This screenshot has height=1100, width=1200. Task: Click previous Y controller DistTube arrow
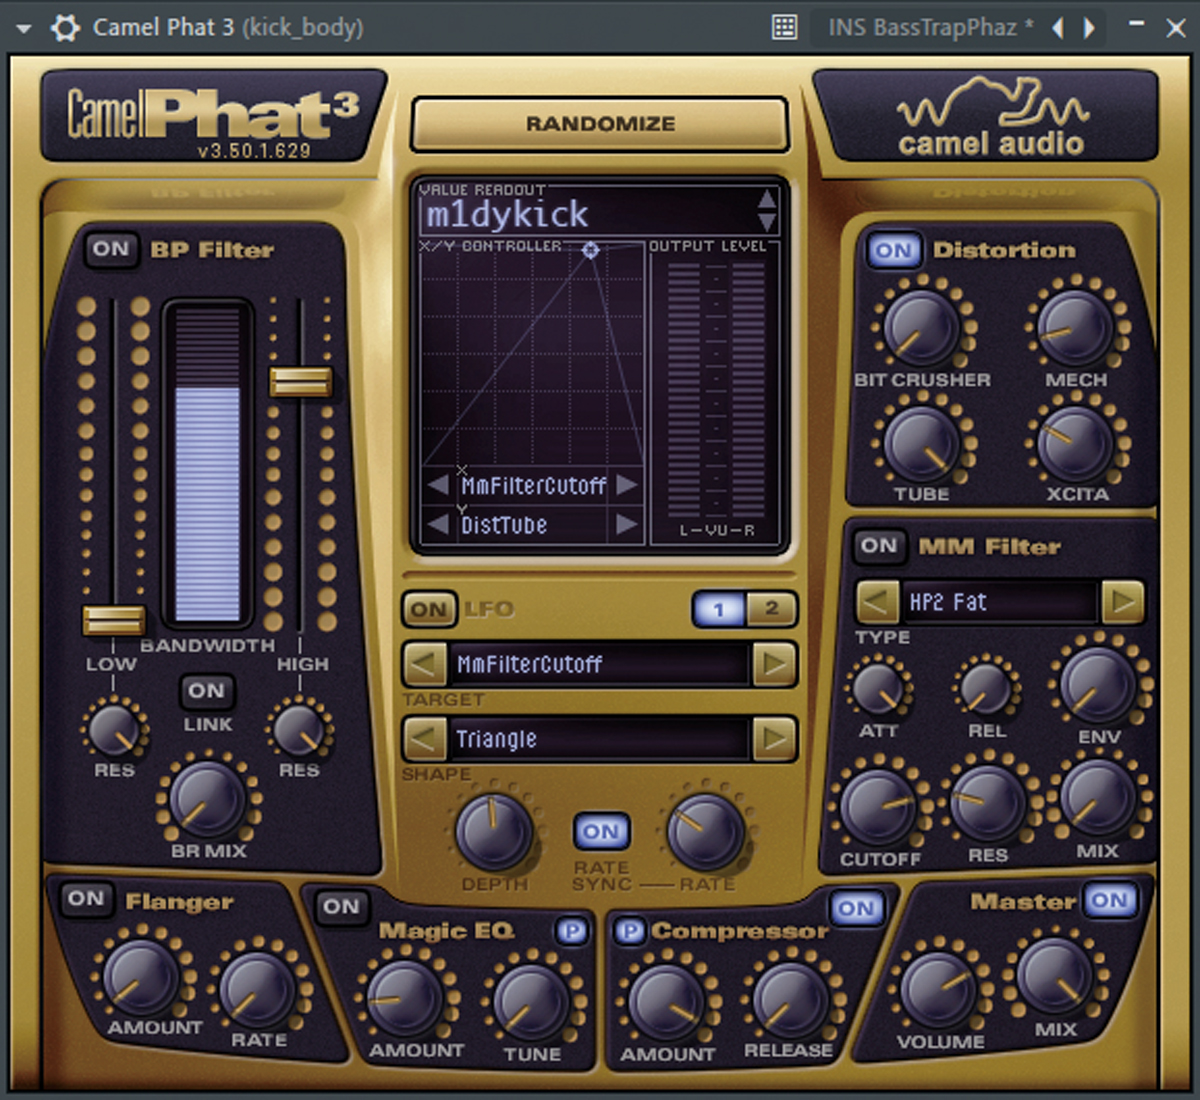438,524
